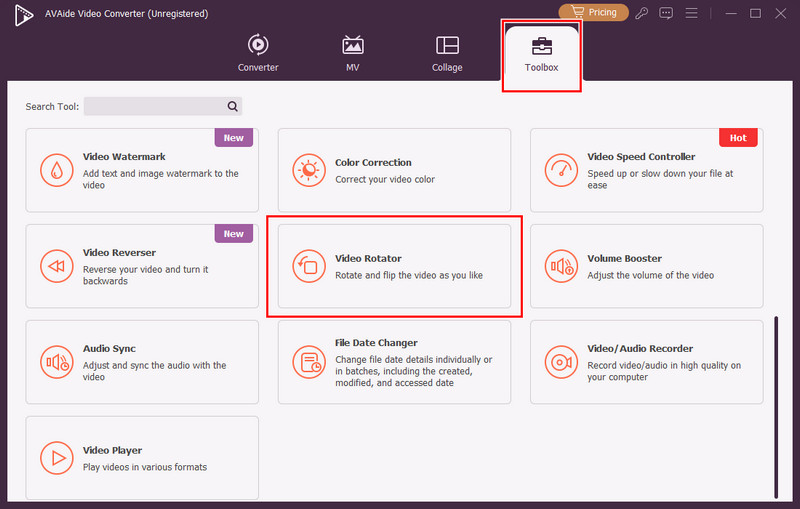The width and height of the screenshot is (800, 509).
Task: Open the hamburger menu icon
Action: point(691,13)
